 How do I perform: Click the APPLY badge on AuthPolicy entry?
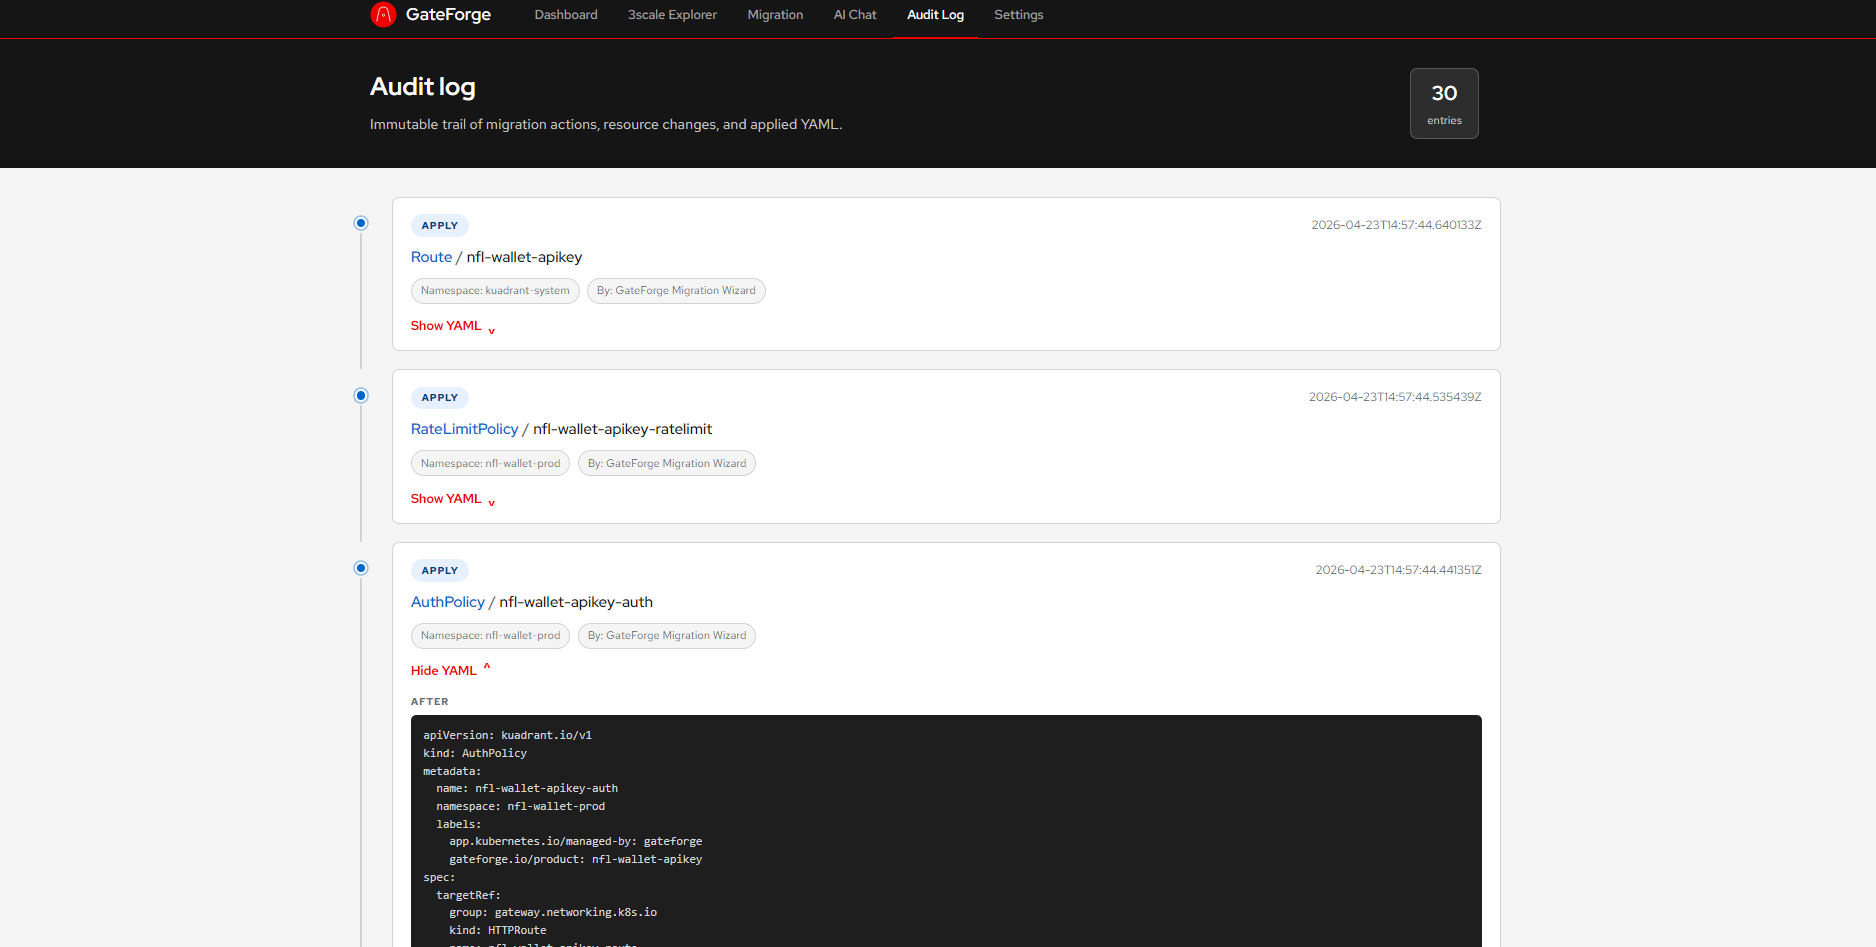pos(440,571)
